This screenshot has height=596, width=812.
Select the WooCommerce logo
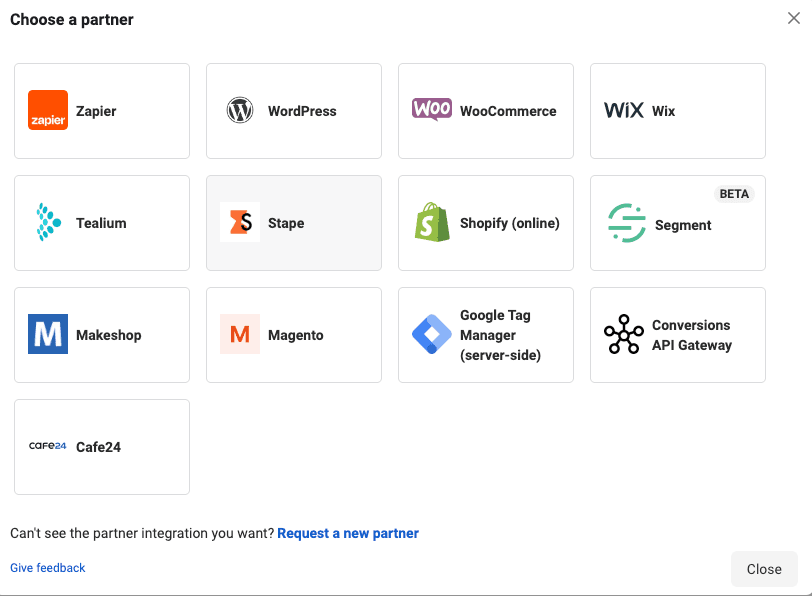[x=431, y=110]
